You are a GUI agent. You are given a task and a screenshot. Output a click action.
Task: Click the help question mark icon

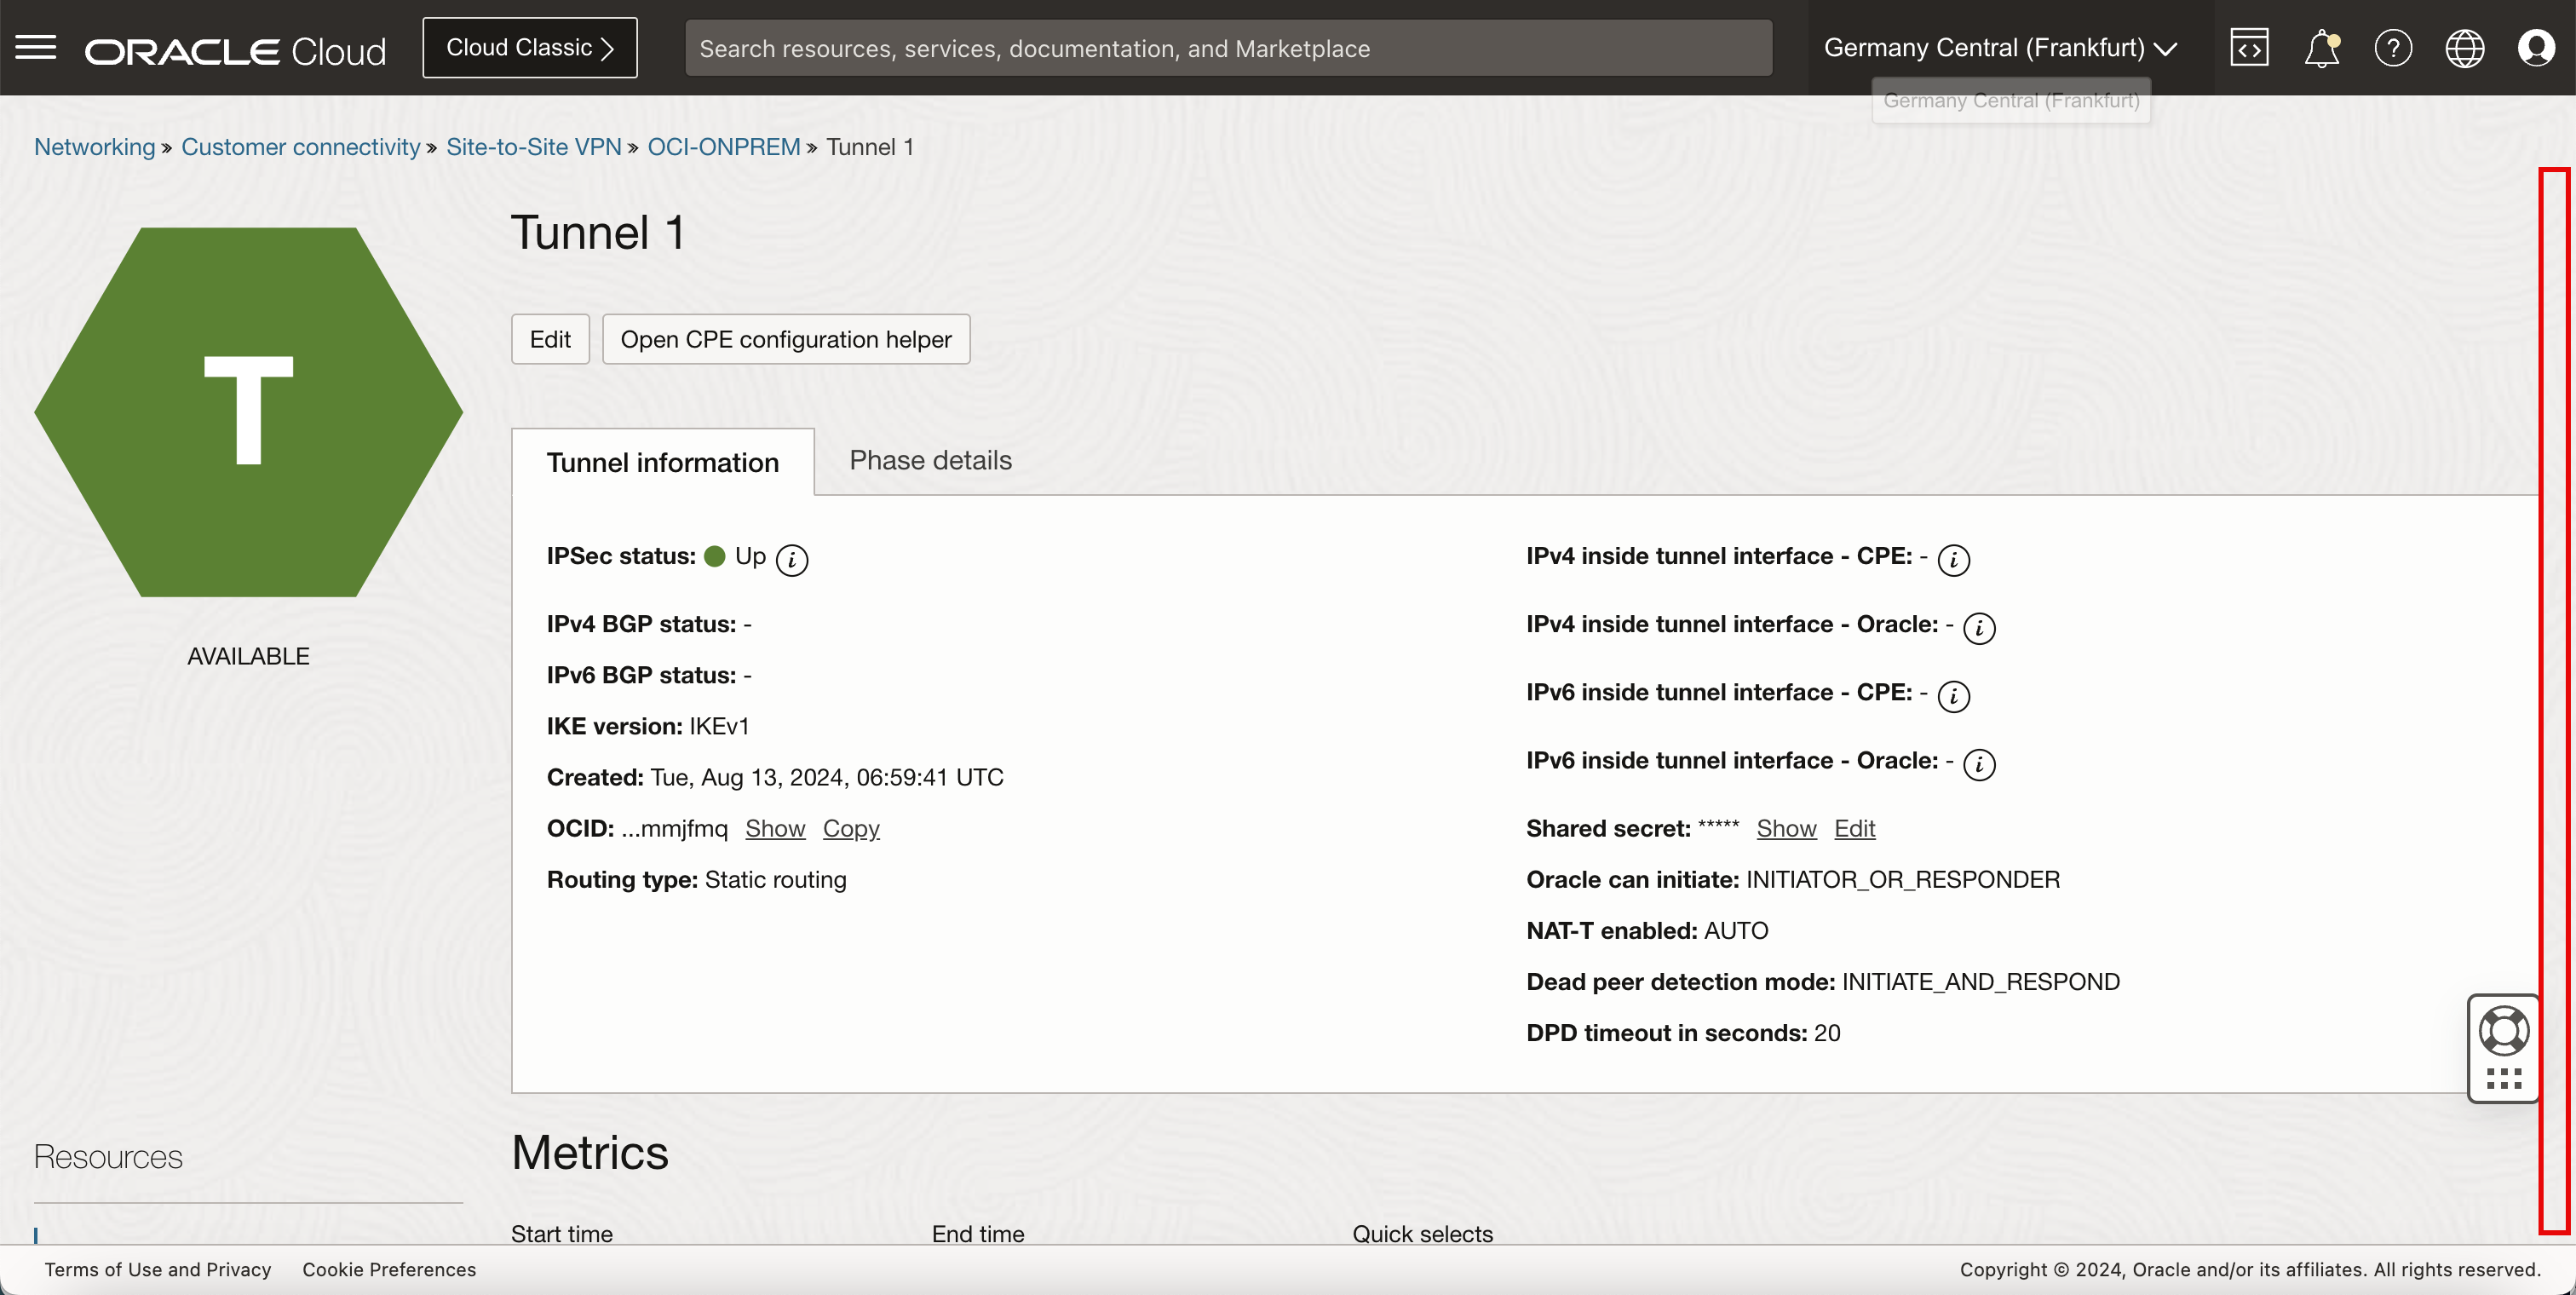pos(2393,48)
